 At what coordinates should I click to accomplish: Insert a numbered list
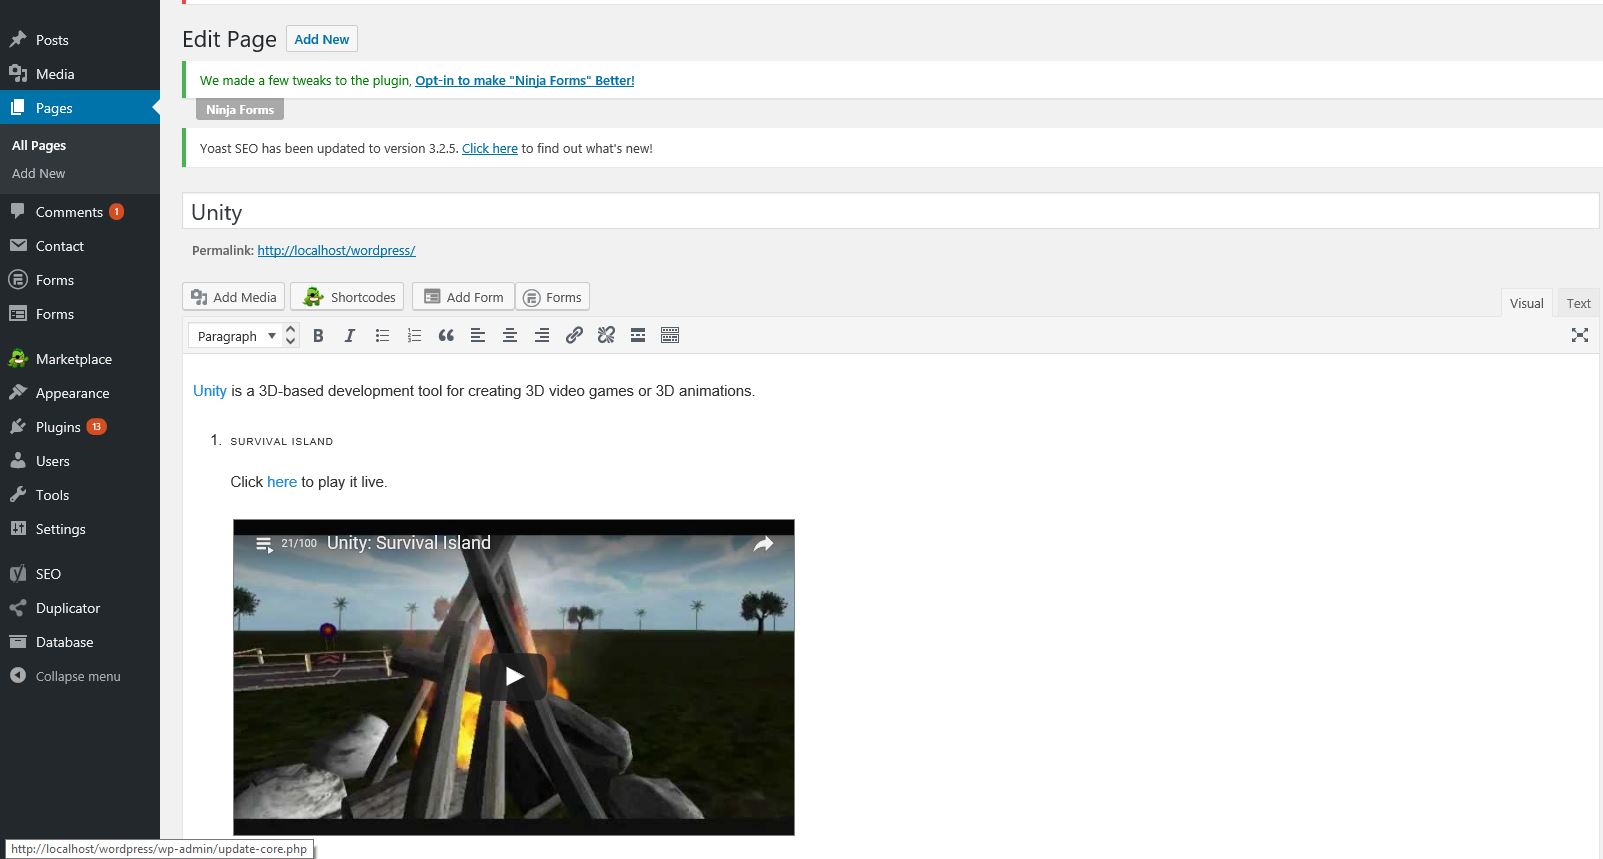tap(414, 336)
